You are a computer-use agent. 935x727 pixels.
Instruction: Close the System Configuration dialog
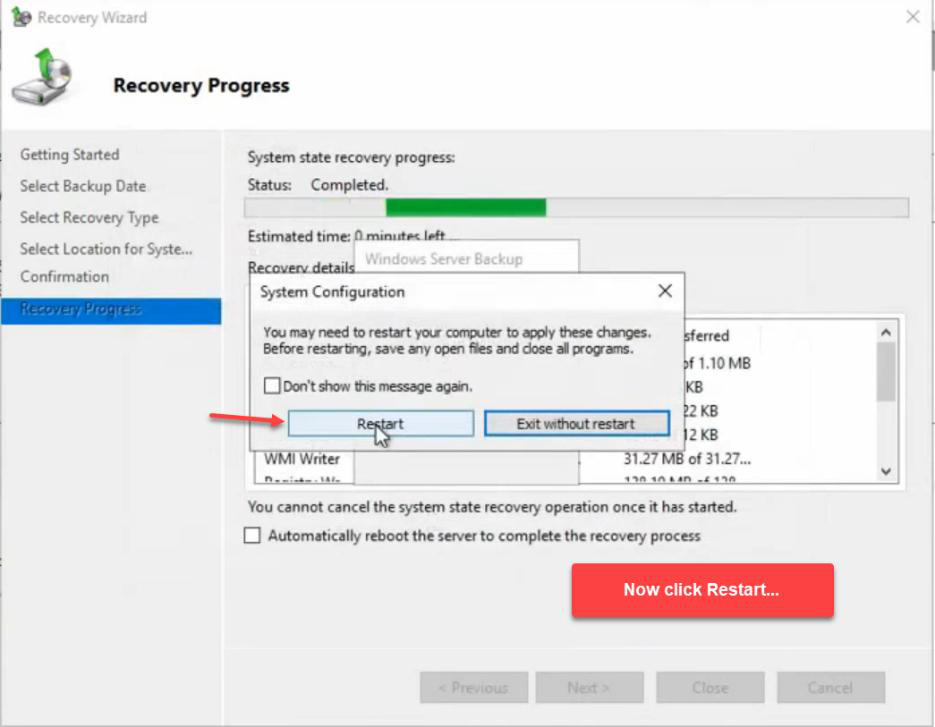665,291
